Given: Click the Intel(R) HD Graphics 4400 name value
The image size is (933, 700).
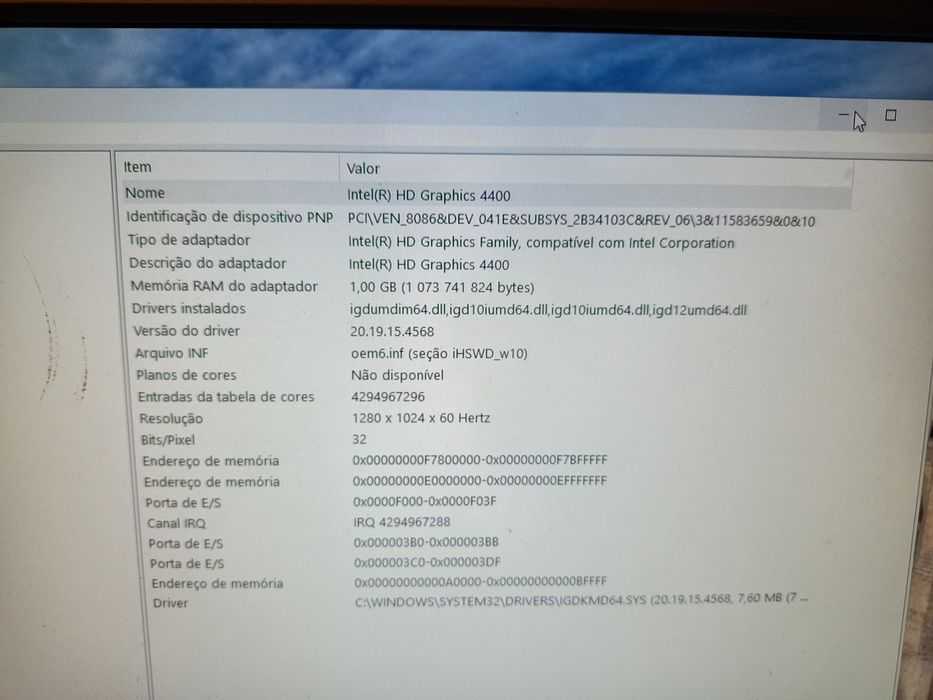Looking at the screenshot, I should pyautogui.click(x=428, y=195).
